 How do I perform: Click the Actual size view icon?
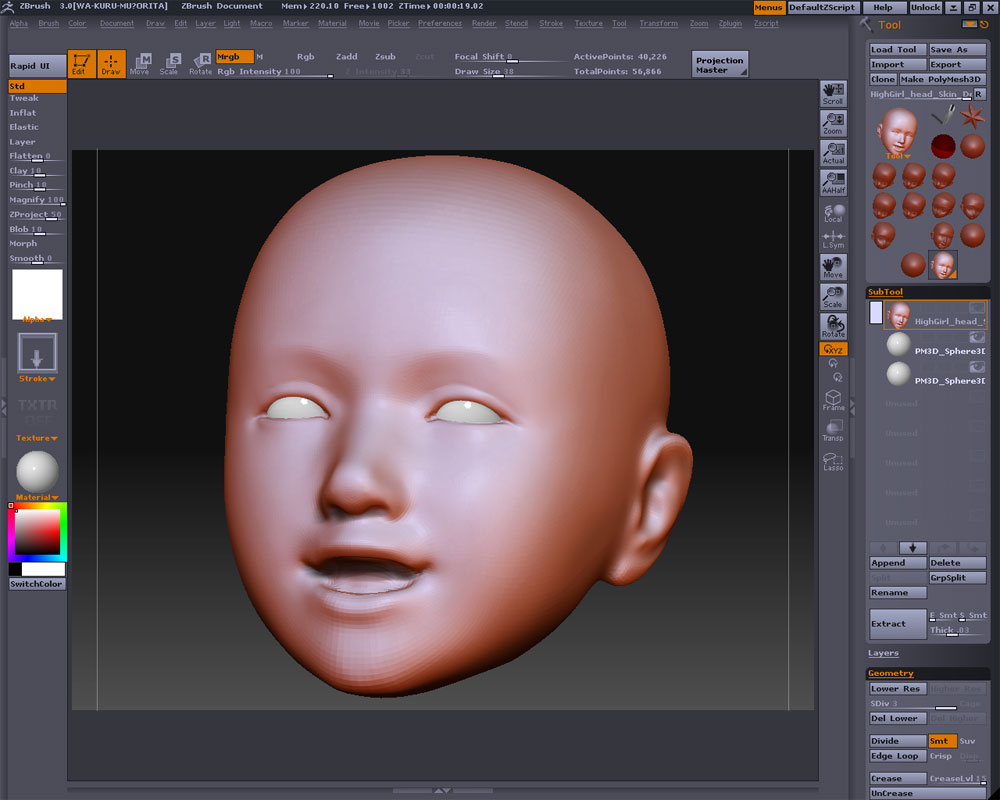(x=833, y=153)
